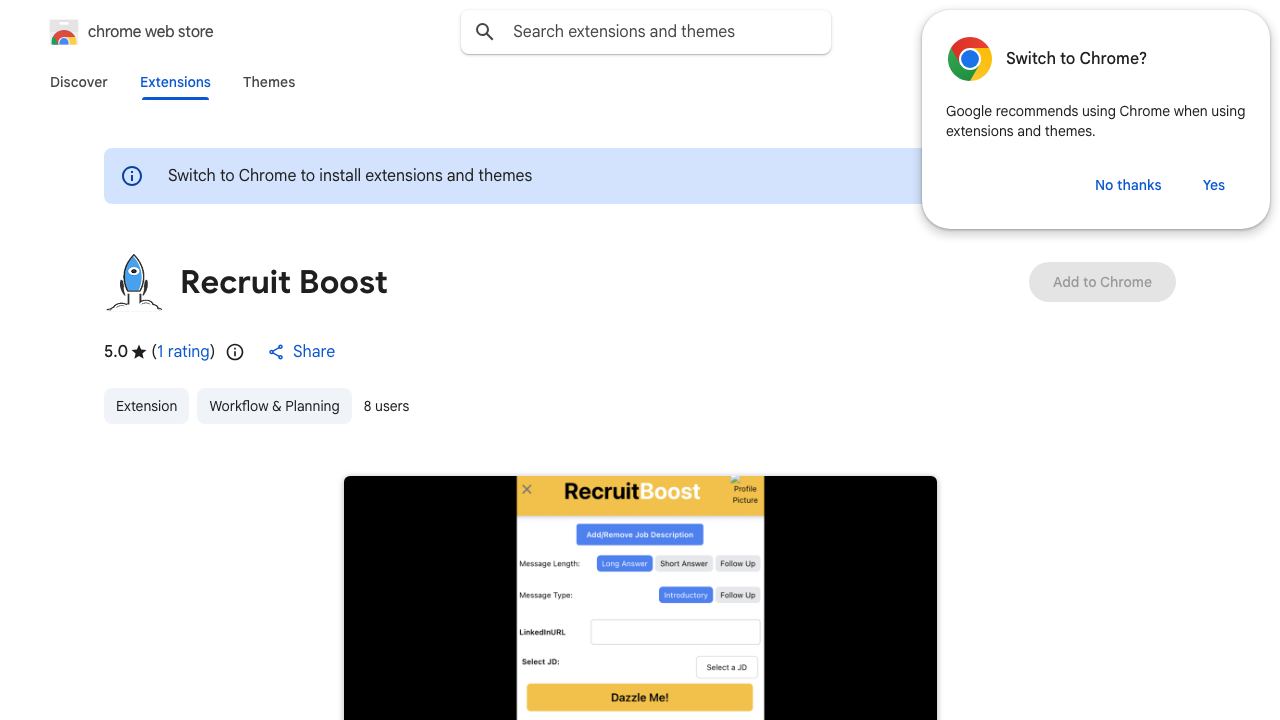Select Follow Up under Message Type

coord(738,595)
